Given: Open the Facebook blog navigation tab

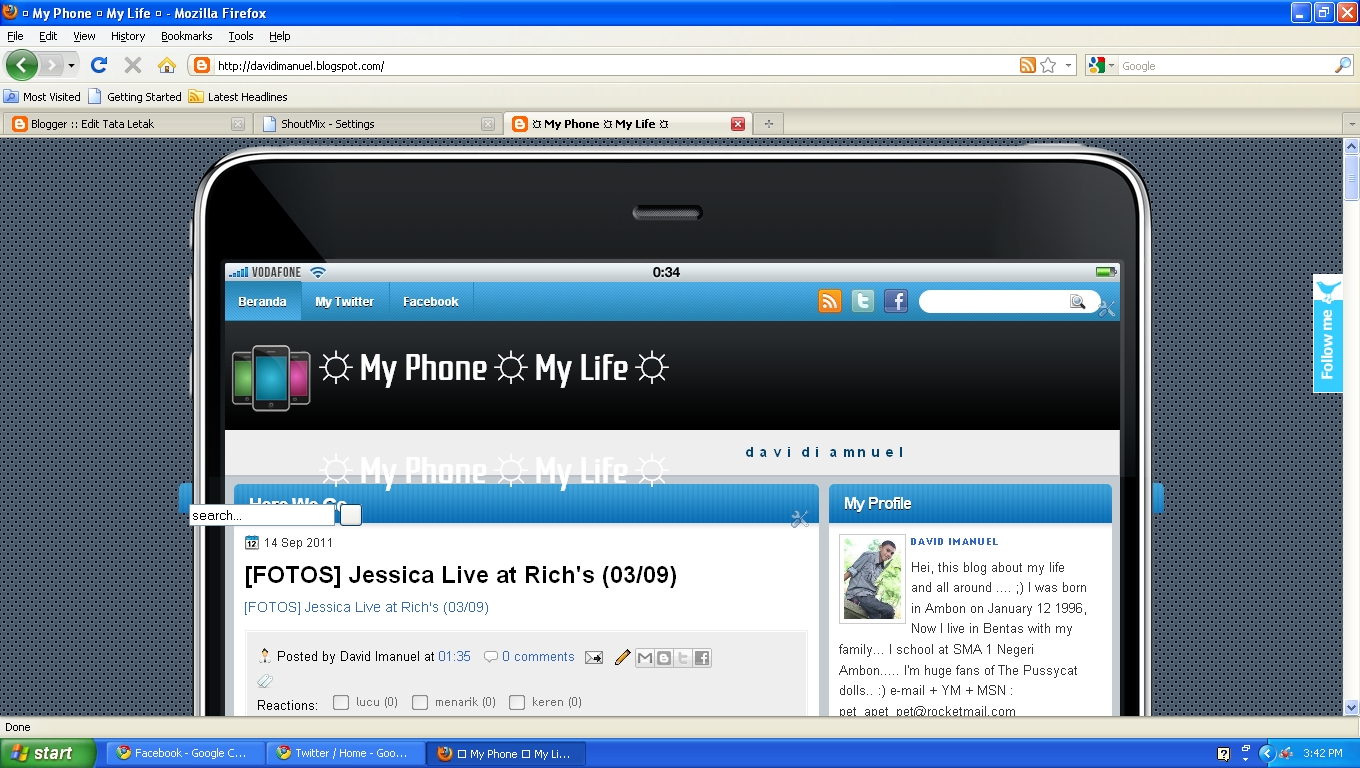Looking at the screenshot, I should click(x=431, y=301).
